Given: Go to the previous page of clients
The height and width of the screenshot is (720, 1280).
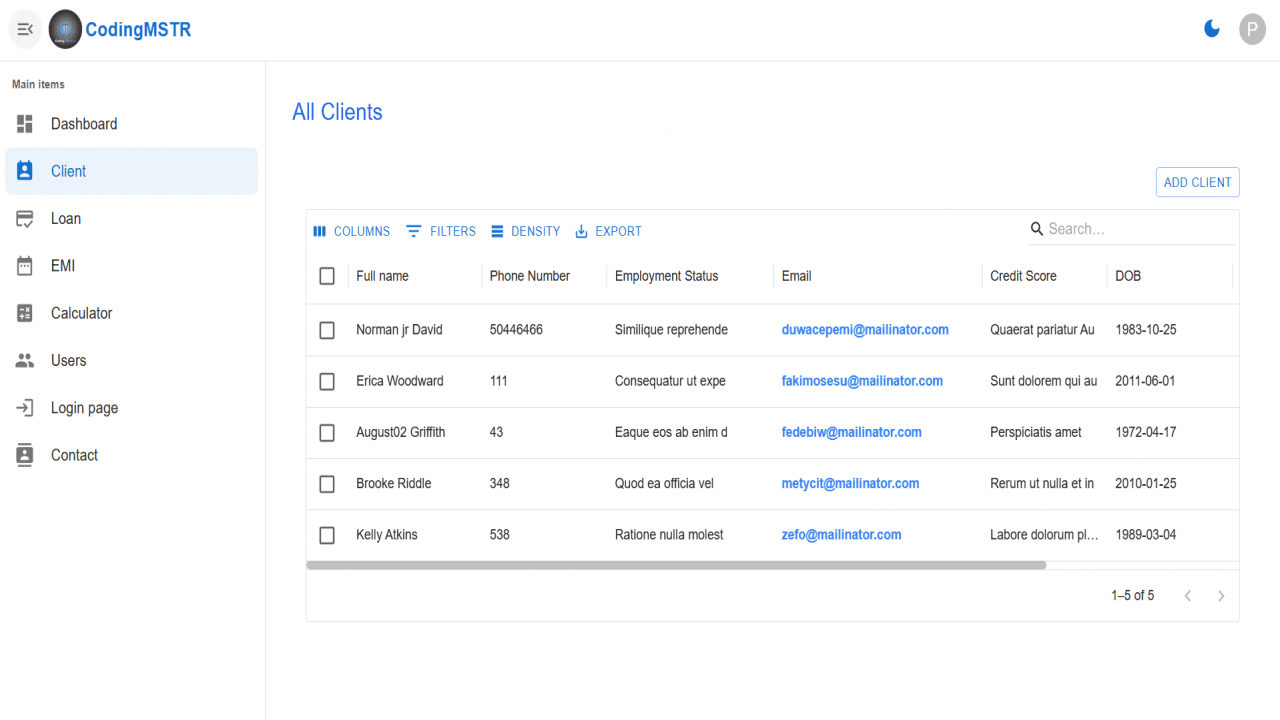Looking at the screenshot, I should (x=1188, y=596).
